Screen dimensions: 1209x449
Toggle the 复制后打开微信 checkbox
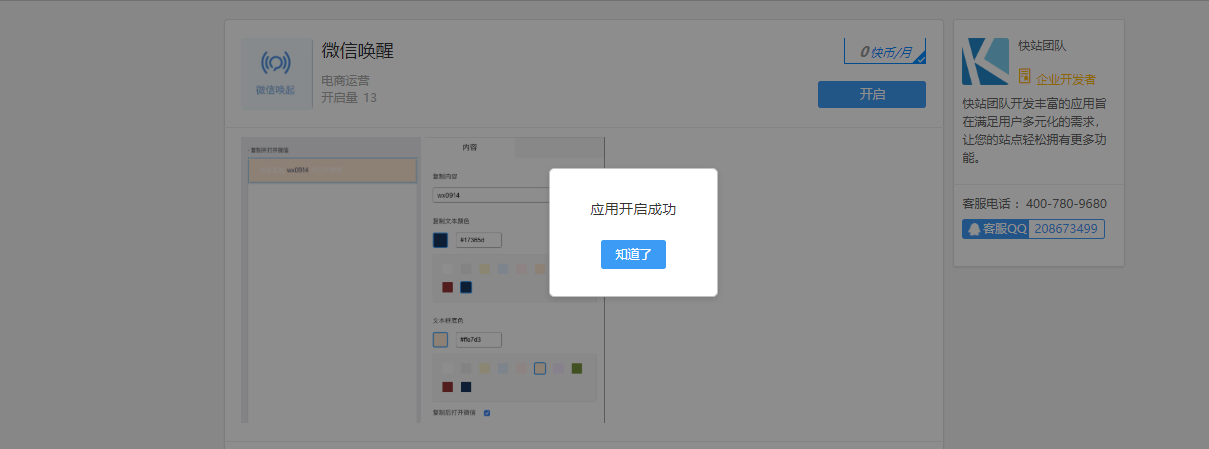(487, 412)
